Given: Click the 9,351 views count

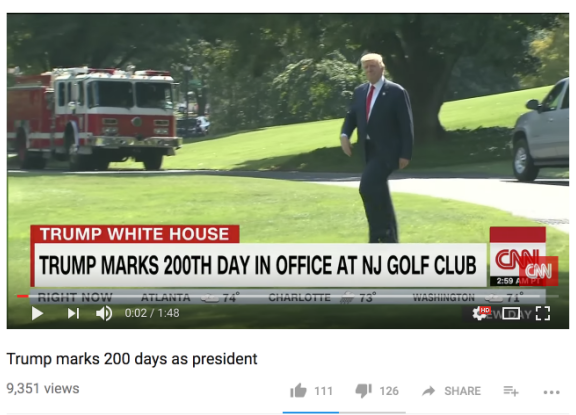Looking at the screenshot, I should pos(43,389).
